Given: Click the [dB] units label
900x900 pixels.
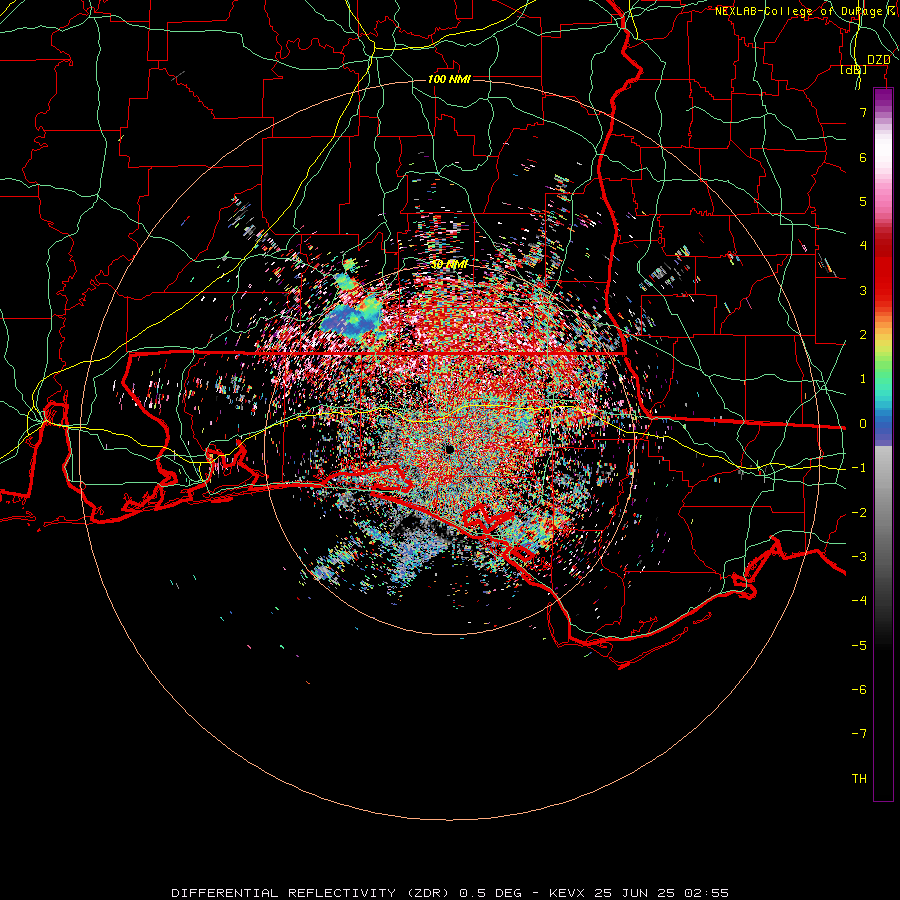Looking at the screenshot, I should point(854,69).
